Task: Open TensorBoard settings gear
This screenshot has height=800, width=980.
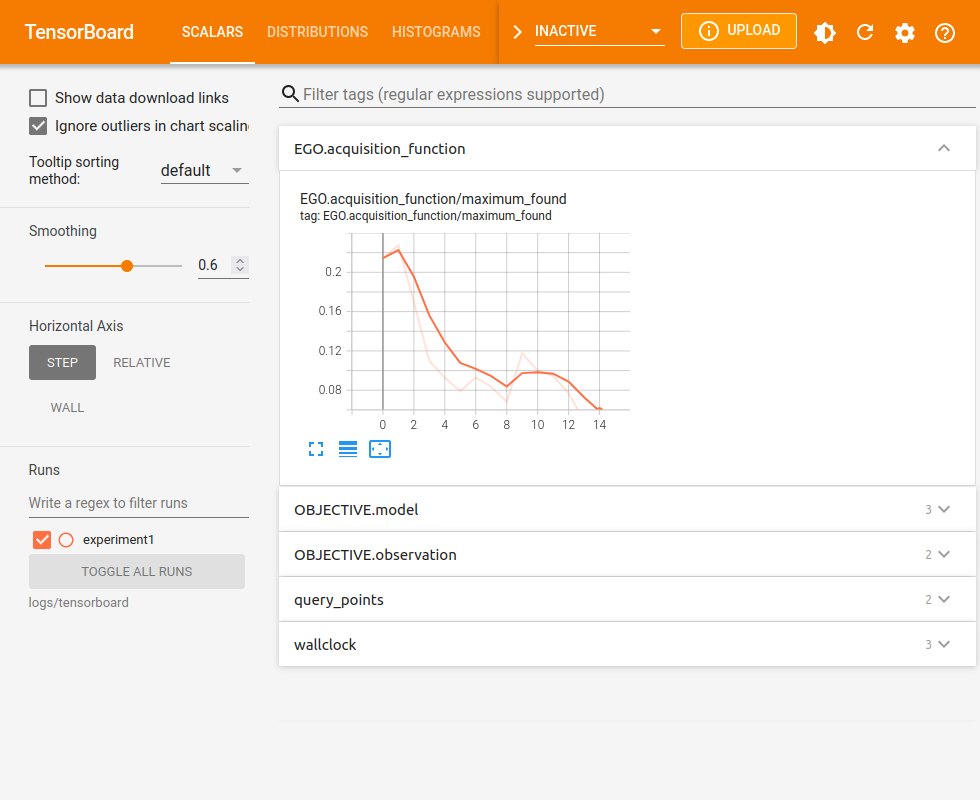Action: 905,32
